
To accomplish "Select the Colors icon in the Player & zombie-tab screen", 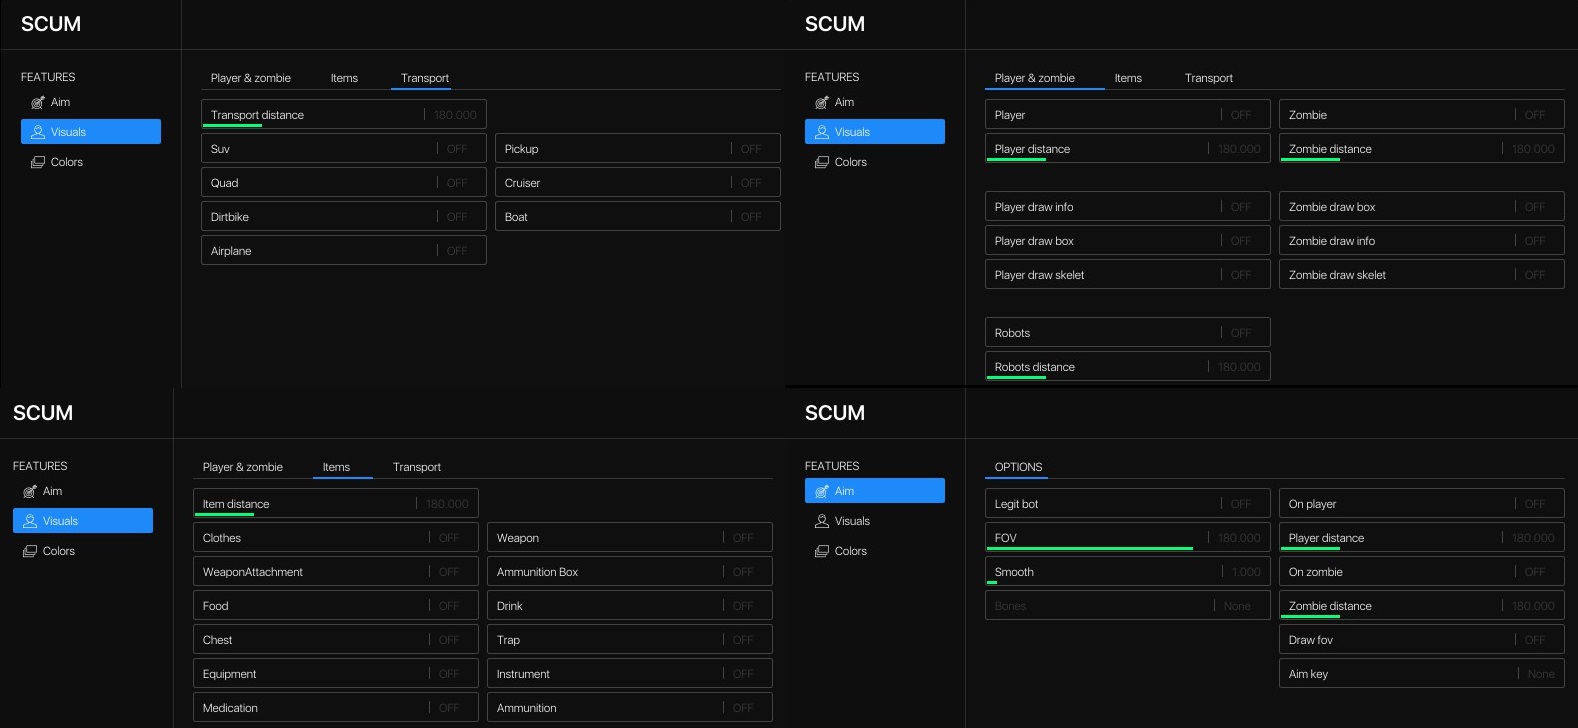I will tap(822, 162).
